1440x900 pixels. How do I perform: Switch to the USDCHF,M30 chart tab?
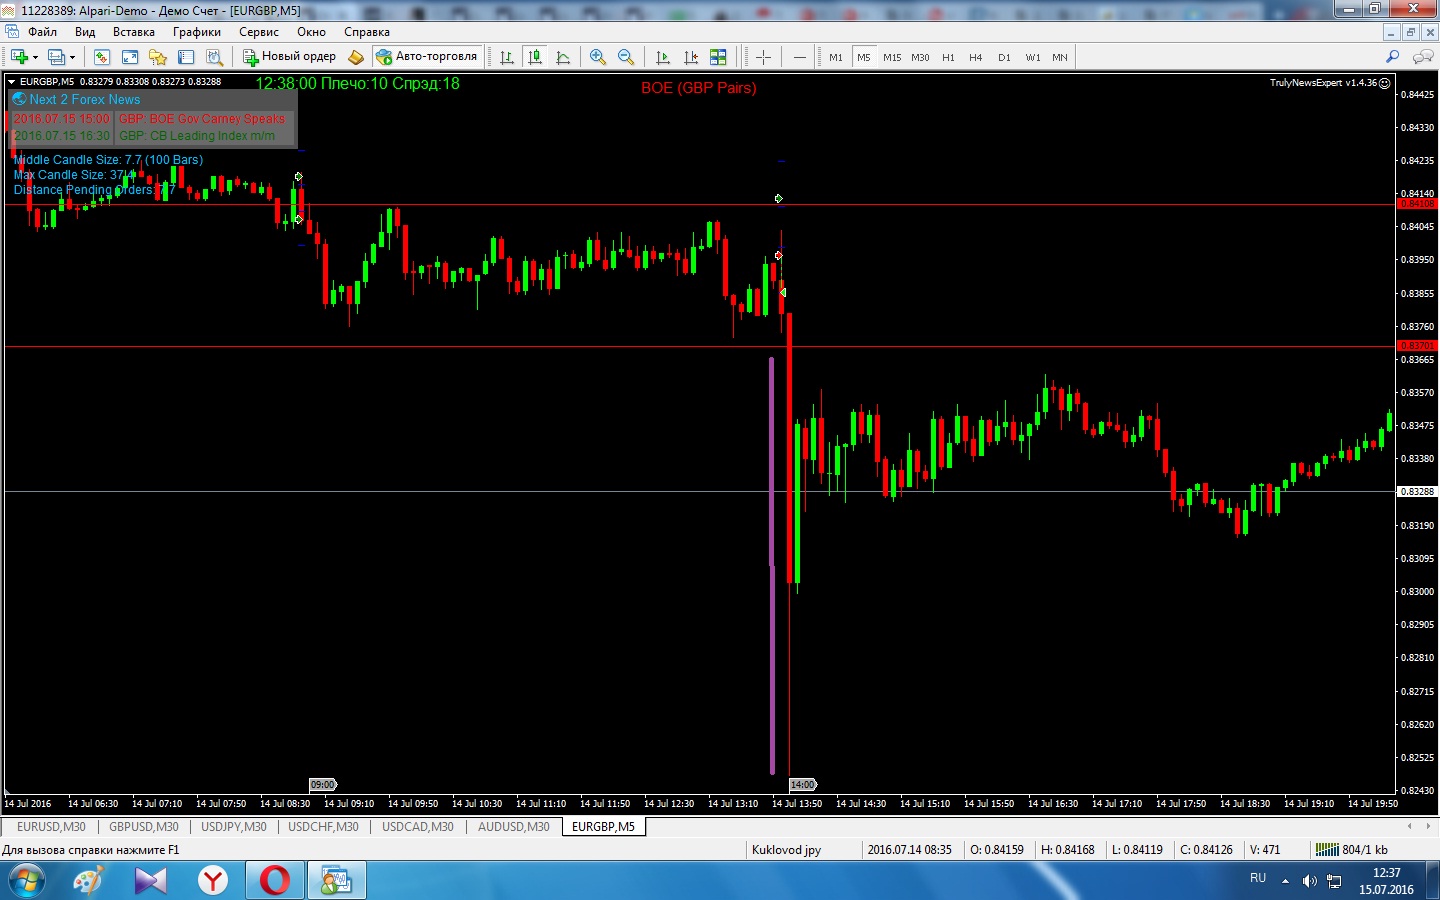pos(323,827)
